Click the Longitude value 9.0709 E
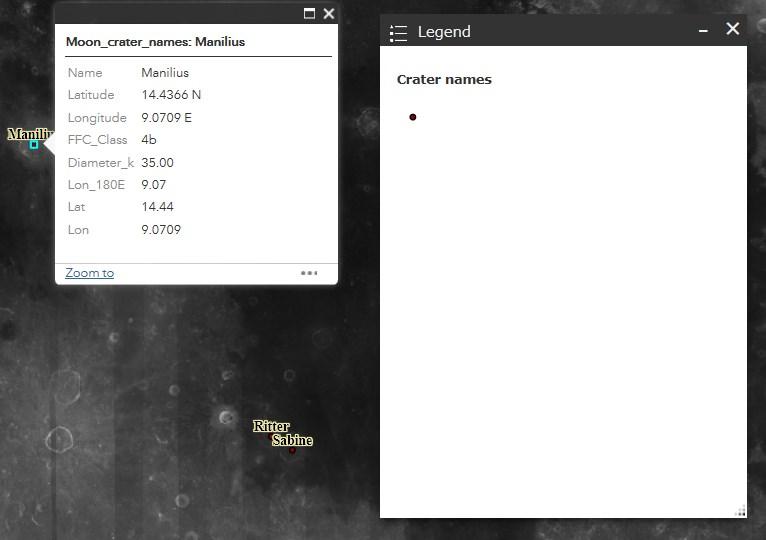766x540 pixels. (167, 118)
